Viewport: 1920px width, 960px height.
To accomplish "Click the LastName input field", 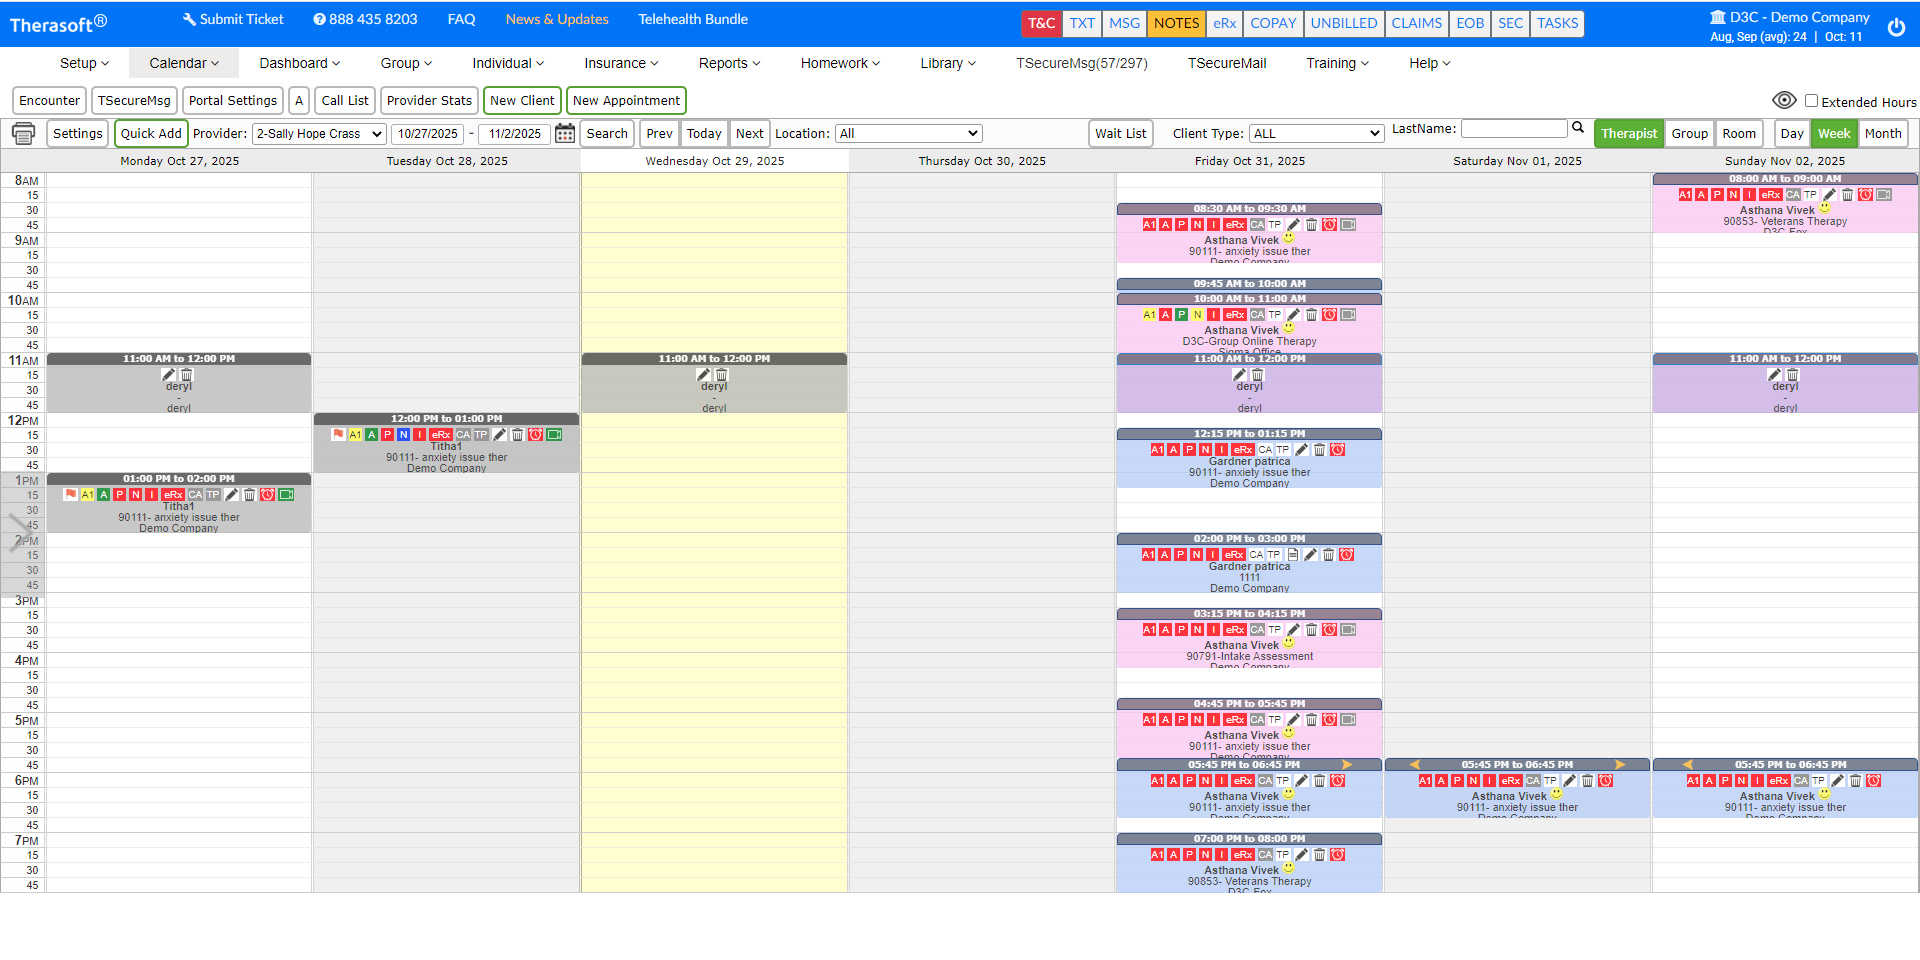I will pos(1514,128).
